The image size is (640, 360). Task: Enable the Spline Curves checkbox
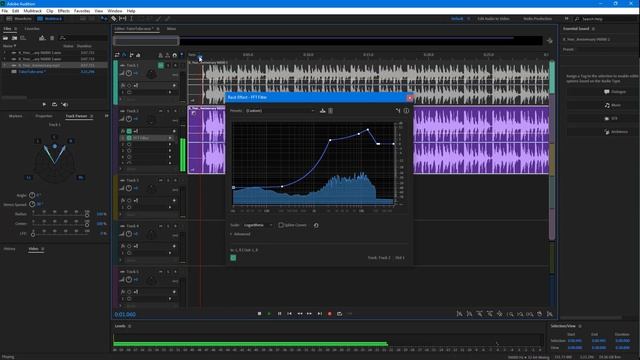(281, 225)
